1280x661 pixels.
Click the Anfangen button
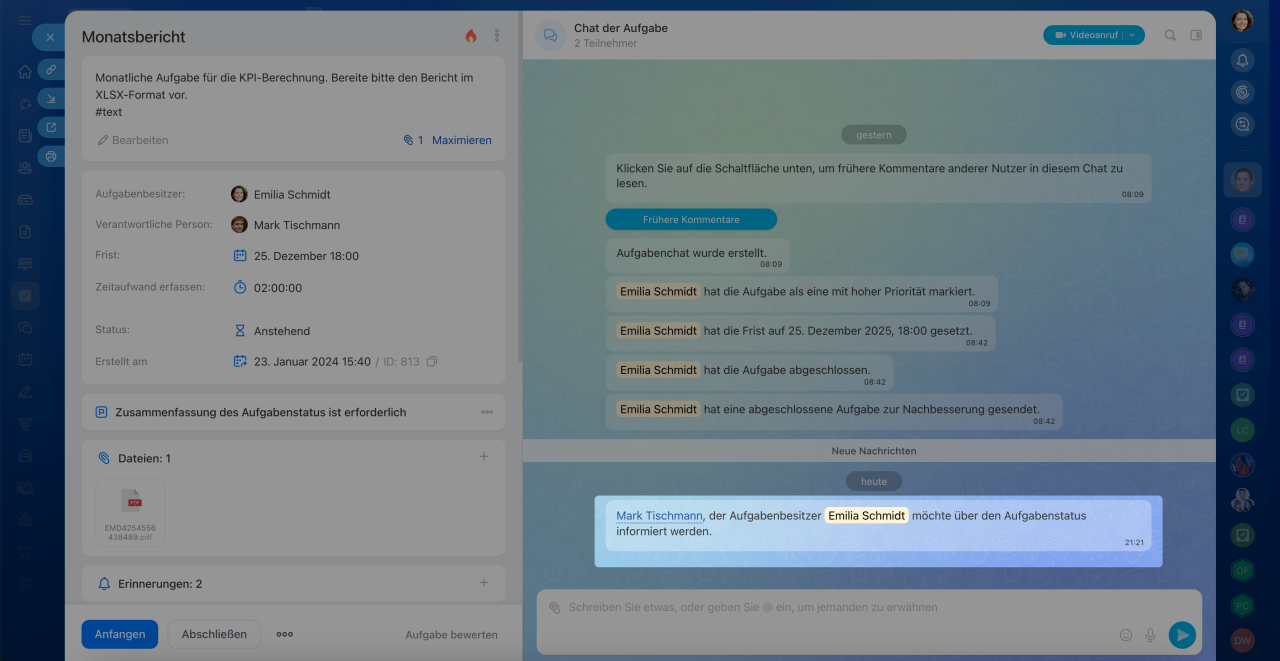click(x=120, y=634)
